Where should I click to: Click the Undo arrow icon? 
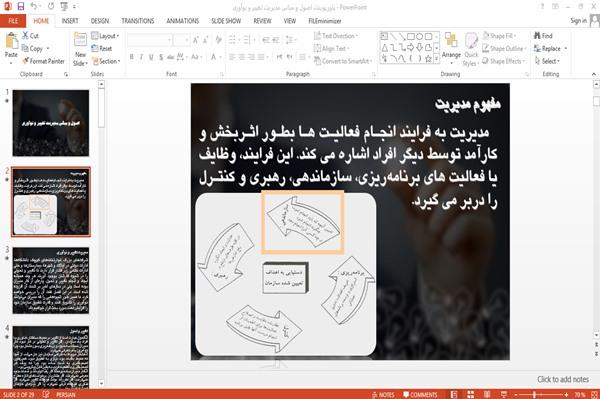34,6
